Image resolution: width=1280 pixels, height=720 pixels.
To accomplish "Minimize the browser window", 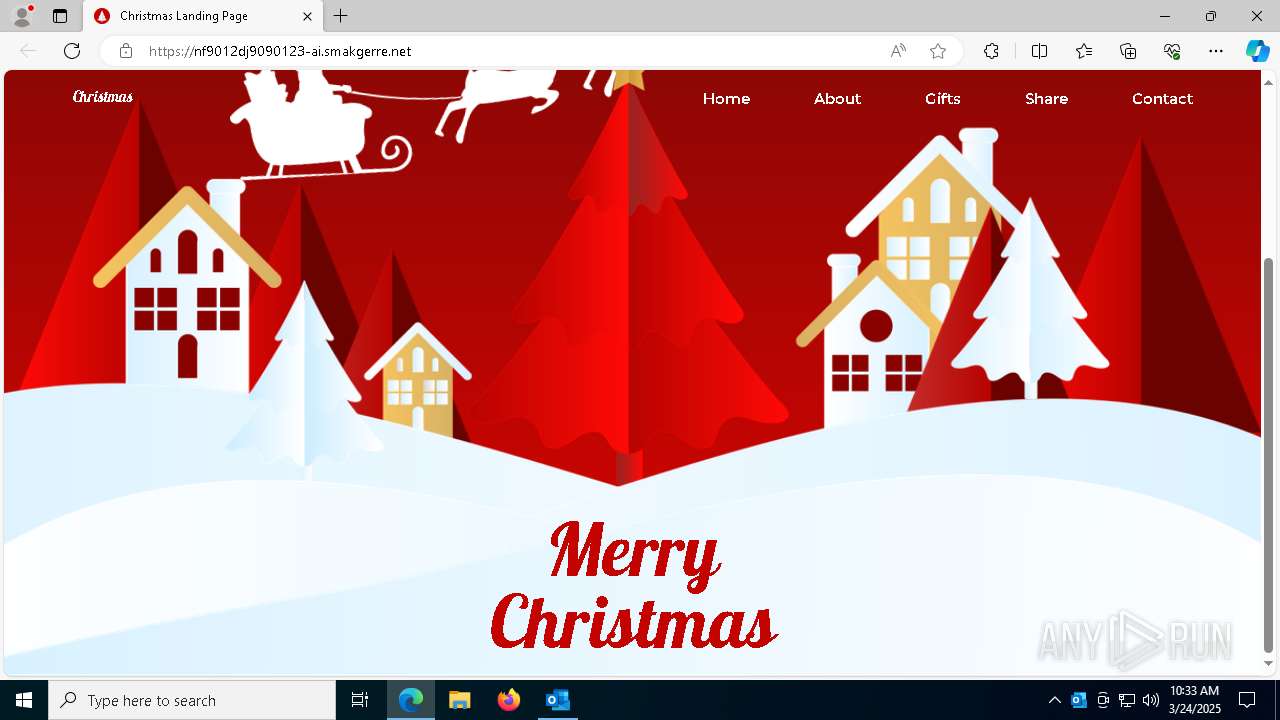I will 1165,16.
